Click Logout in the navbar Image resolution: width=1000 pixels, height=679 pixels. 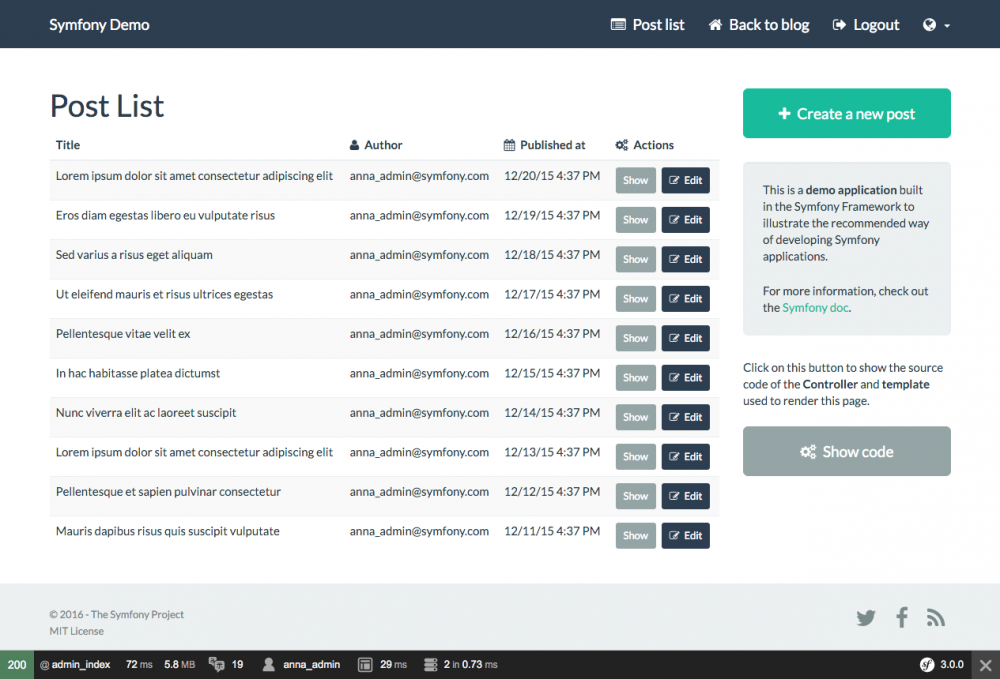pos(866,25)
